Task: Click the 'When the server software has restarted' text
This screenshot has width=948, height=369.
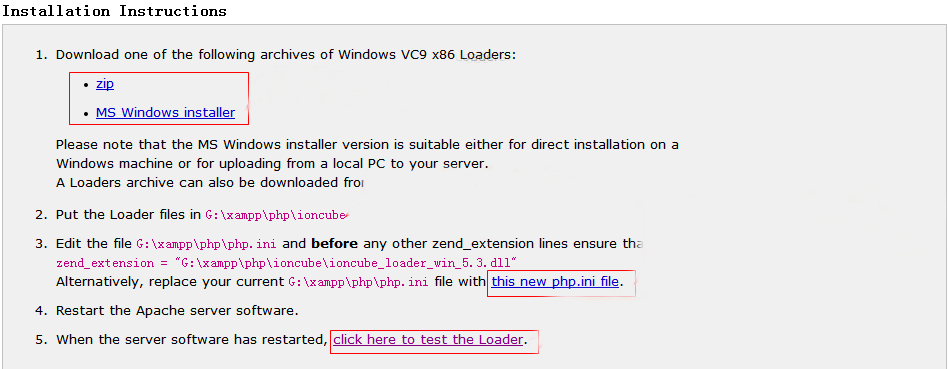Action: [x=192, y=339]
